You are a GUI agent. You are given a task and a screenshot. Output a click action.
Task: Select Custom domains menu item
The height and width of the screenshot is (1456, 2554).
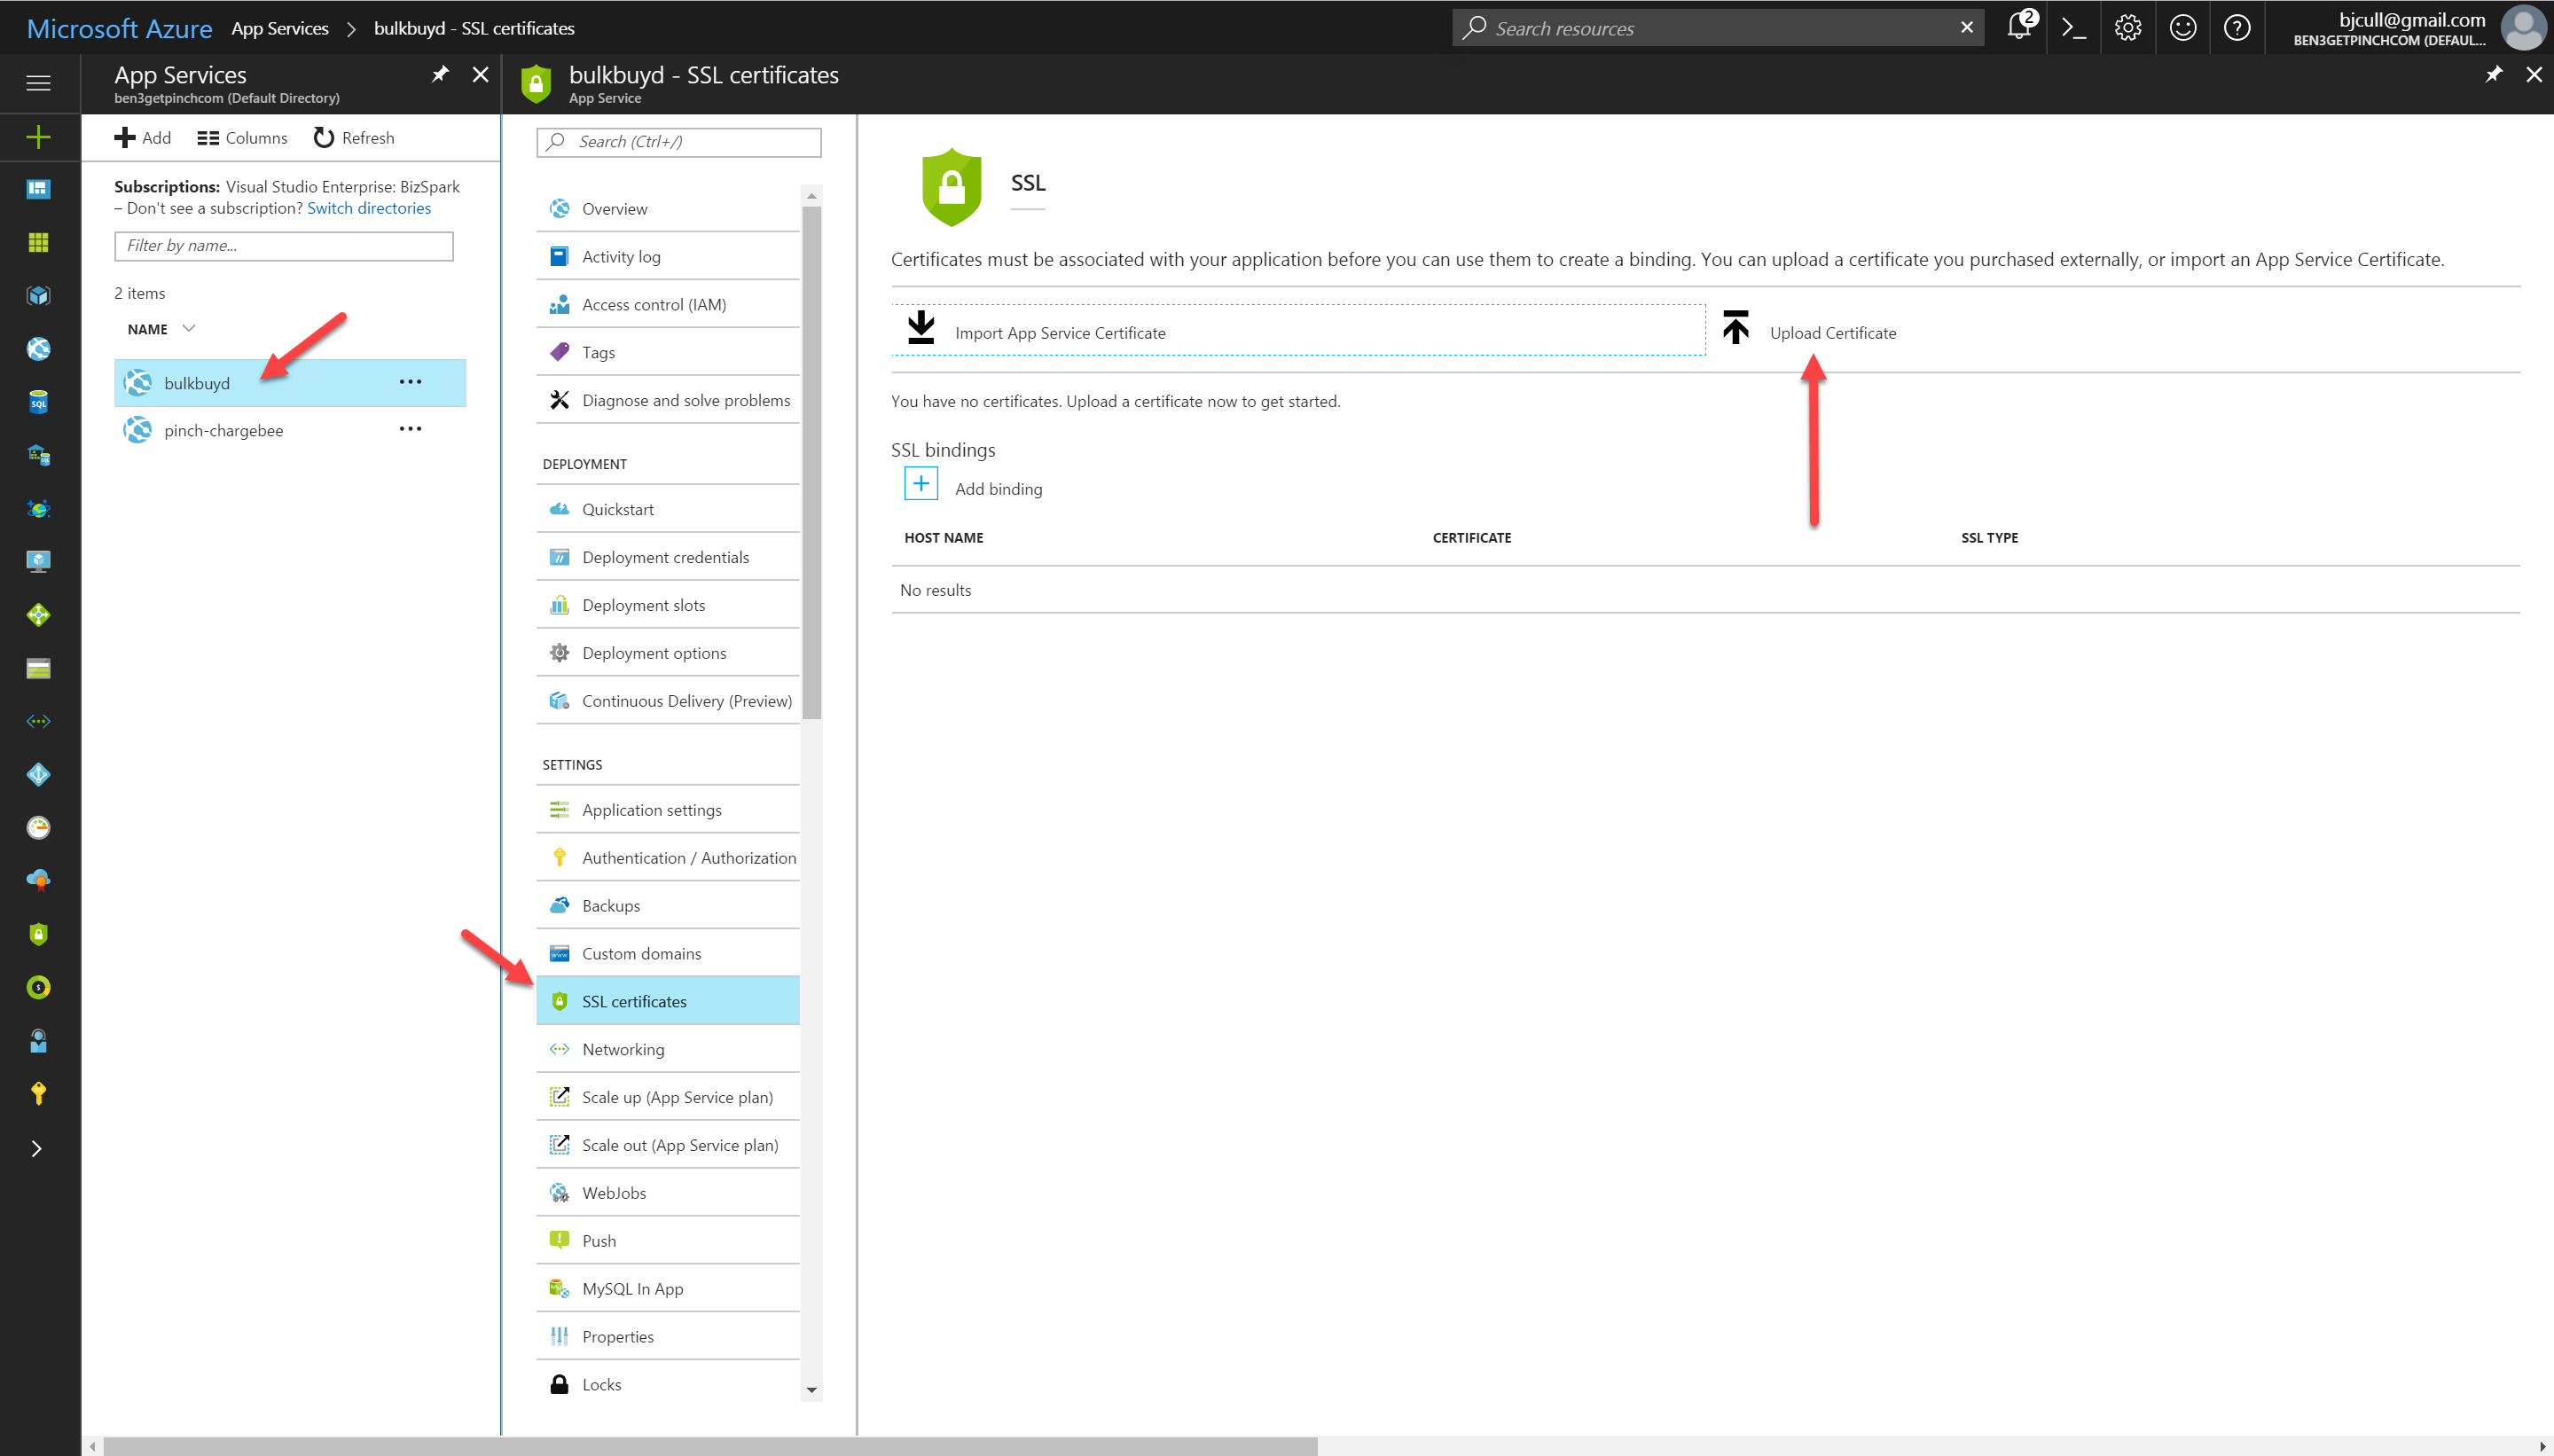click(642, 952)
